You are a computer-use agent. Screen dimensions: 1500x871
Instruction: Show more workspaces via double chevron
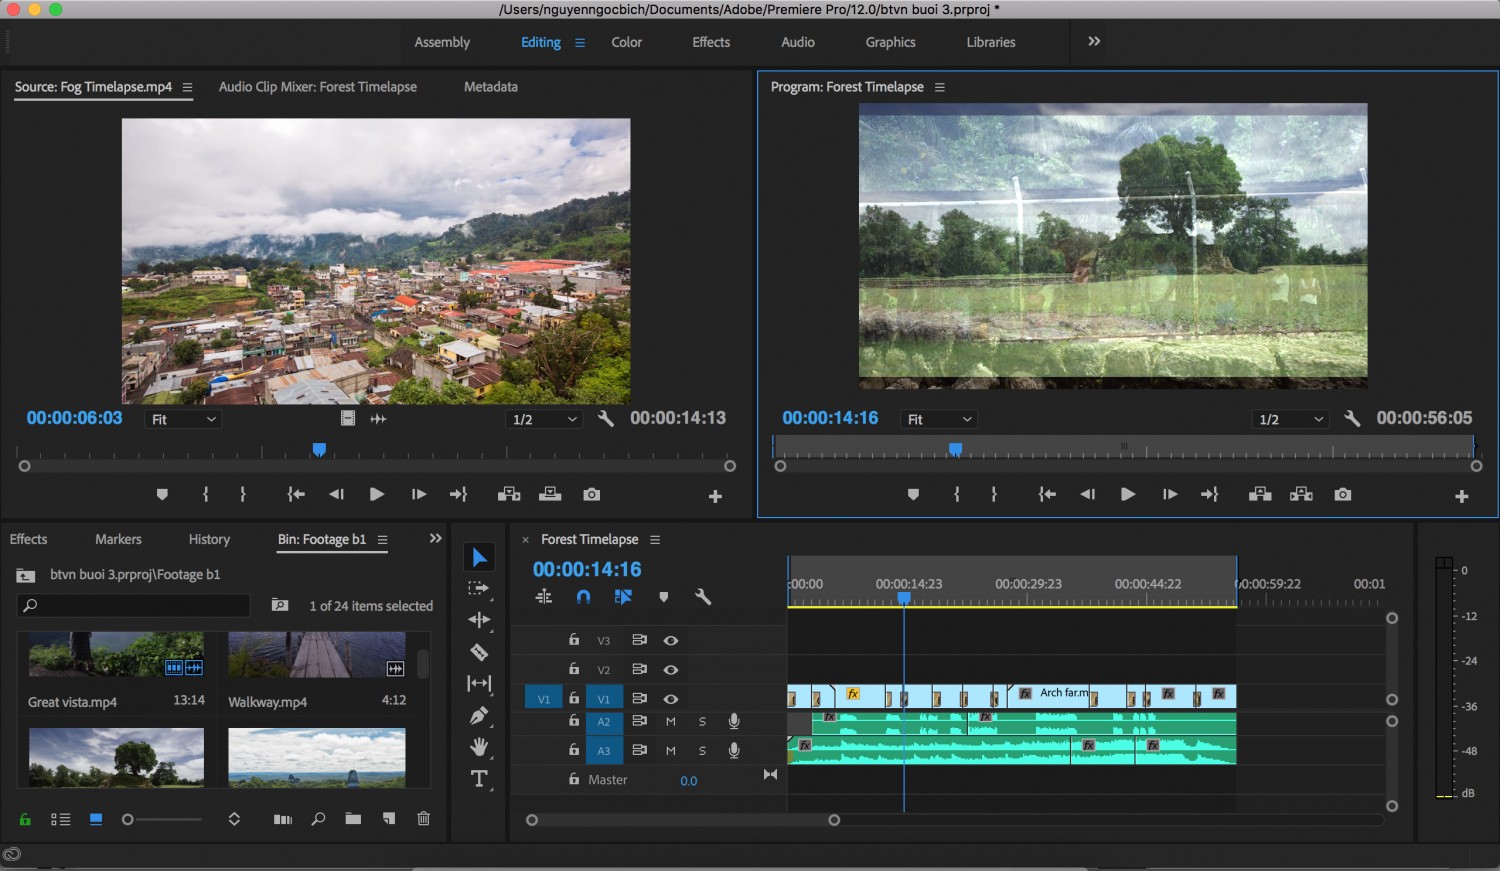click(1094, 41)
